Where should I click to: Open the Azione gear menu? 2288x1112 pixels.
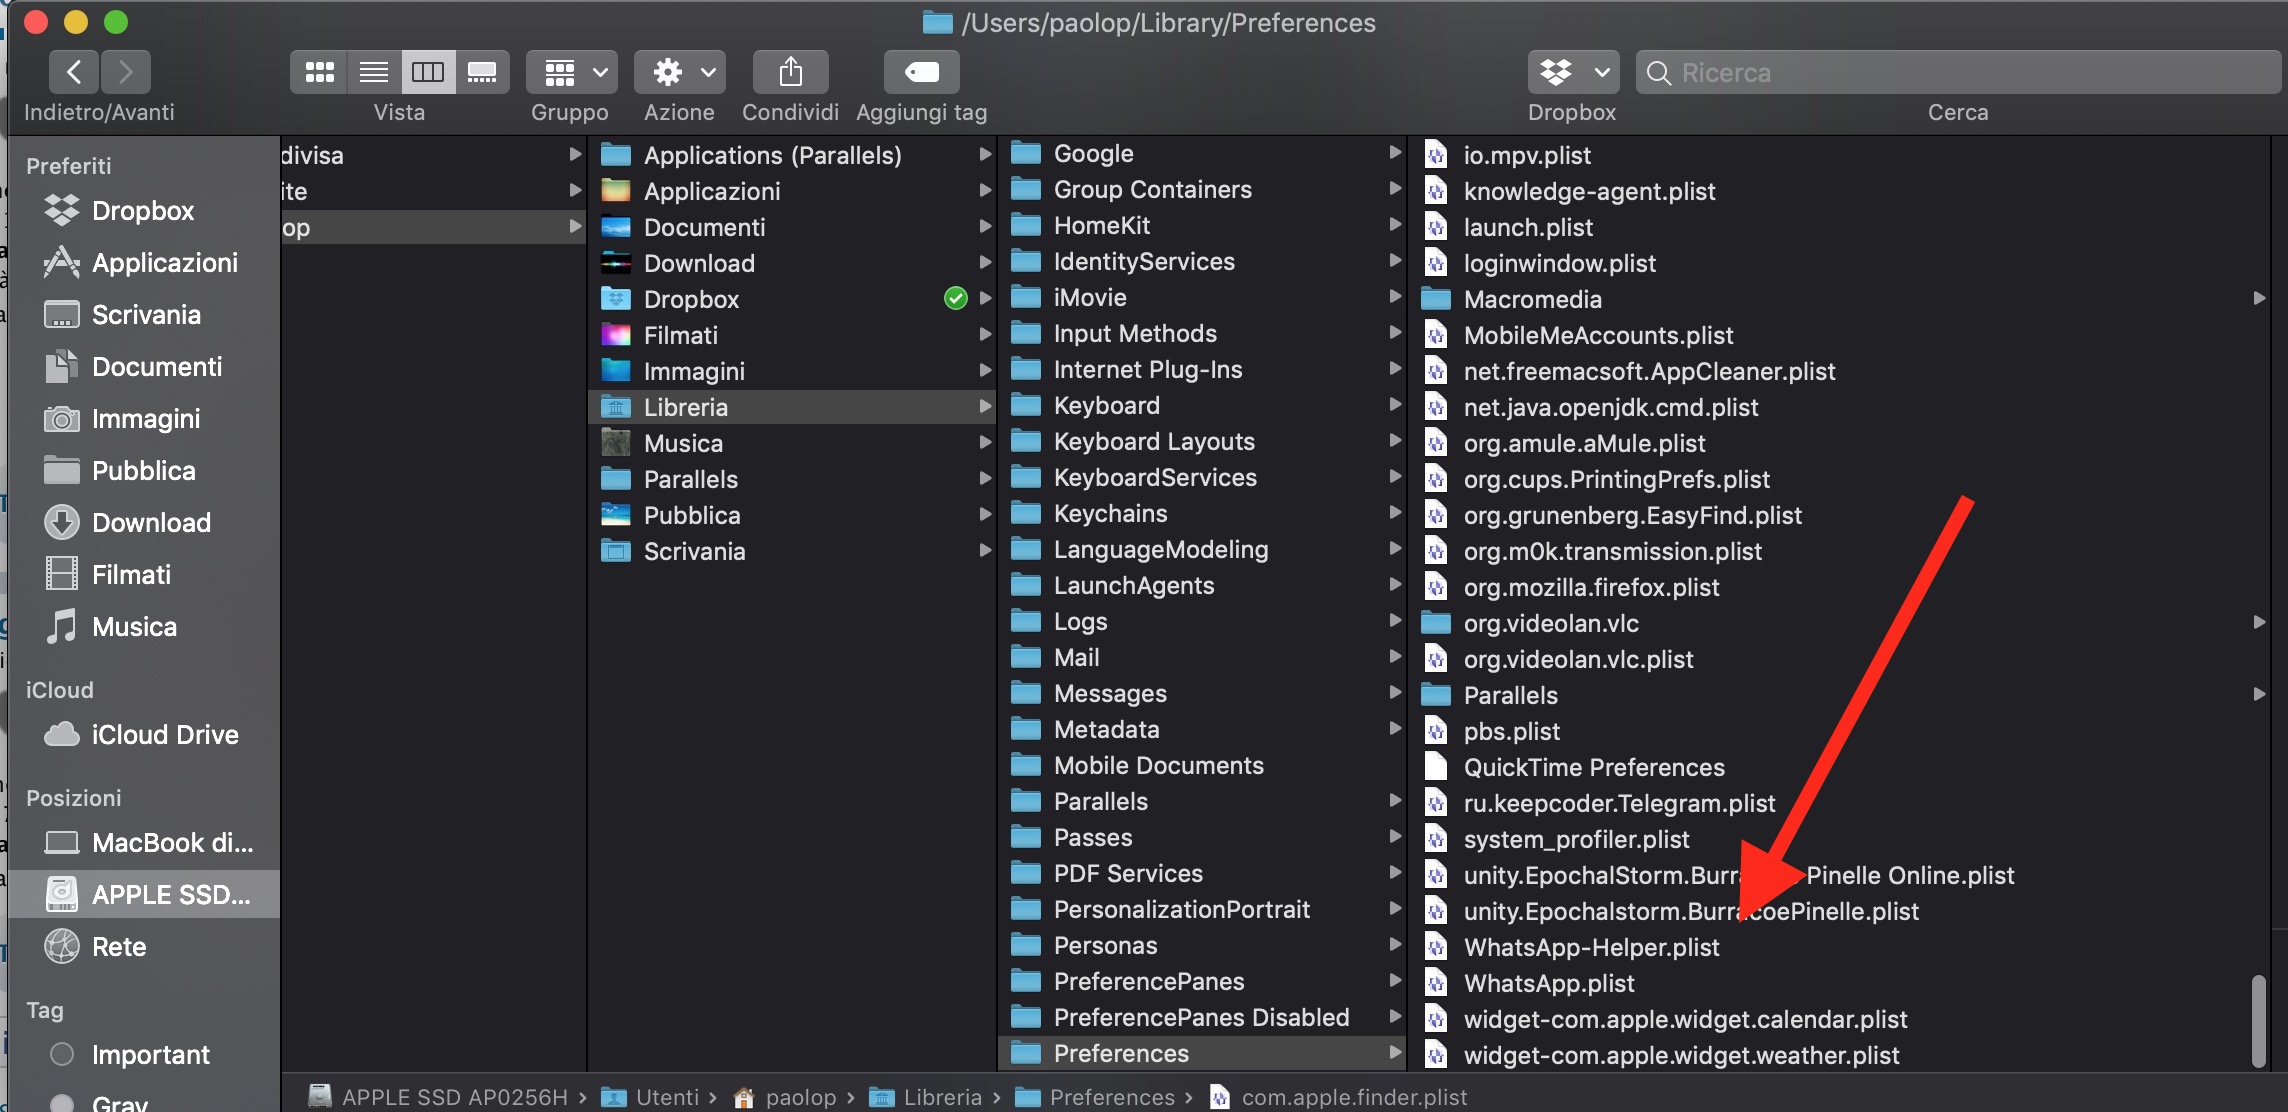tap(680, 72)
